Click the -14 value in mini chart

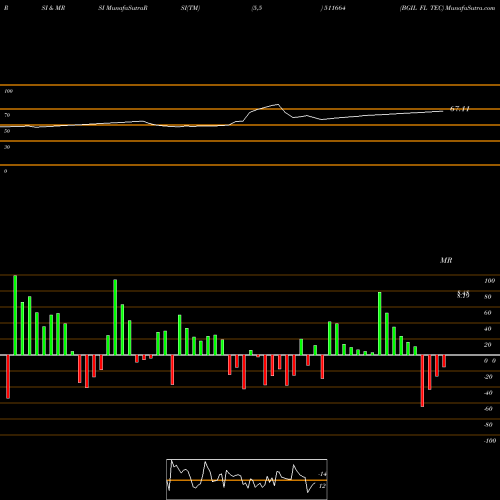tap(322, 474)
